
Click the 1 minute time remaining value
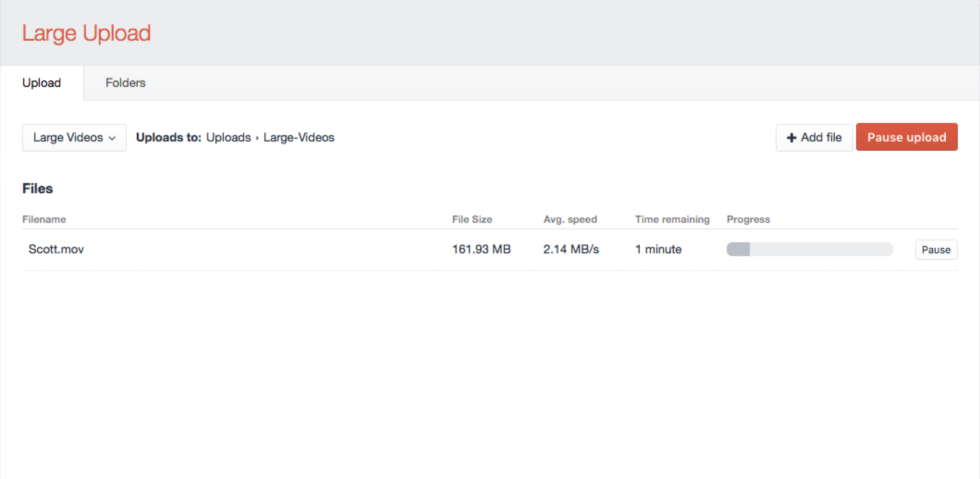(658, 250)
